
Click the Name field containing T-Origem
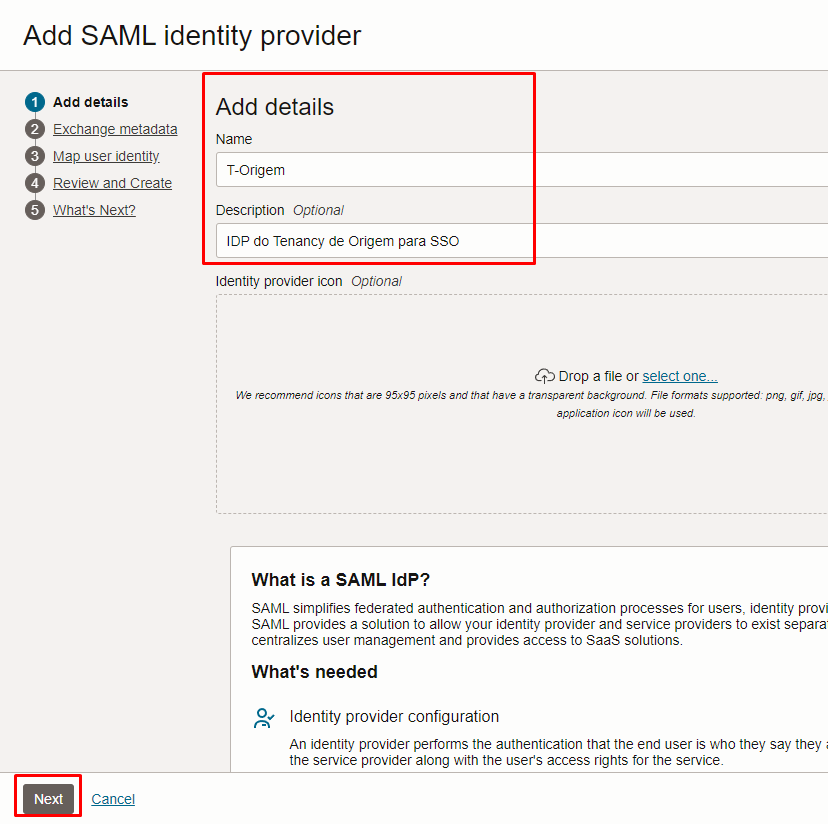(x=522, y=170)
